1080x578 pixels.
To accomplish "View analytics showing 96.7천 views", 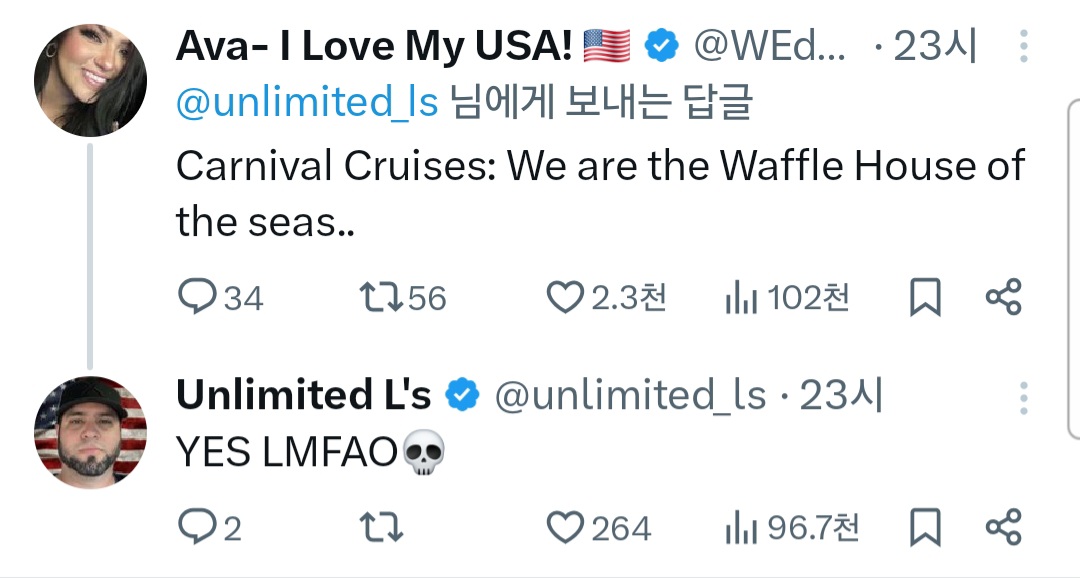I will click(738, 528).
